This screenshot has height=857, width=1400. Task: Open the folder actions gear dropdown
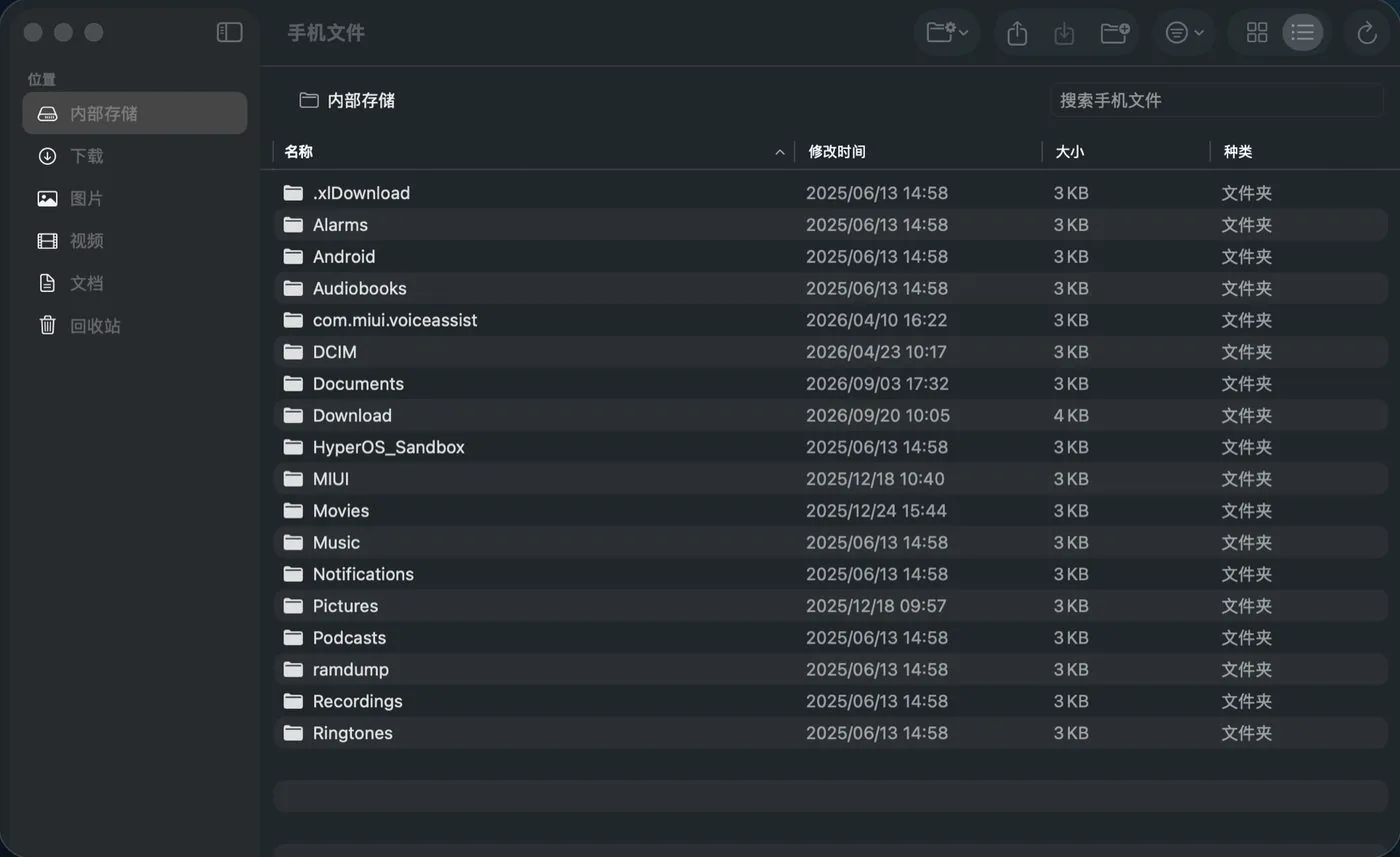pyautogui.click(x=946, y=33)
